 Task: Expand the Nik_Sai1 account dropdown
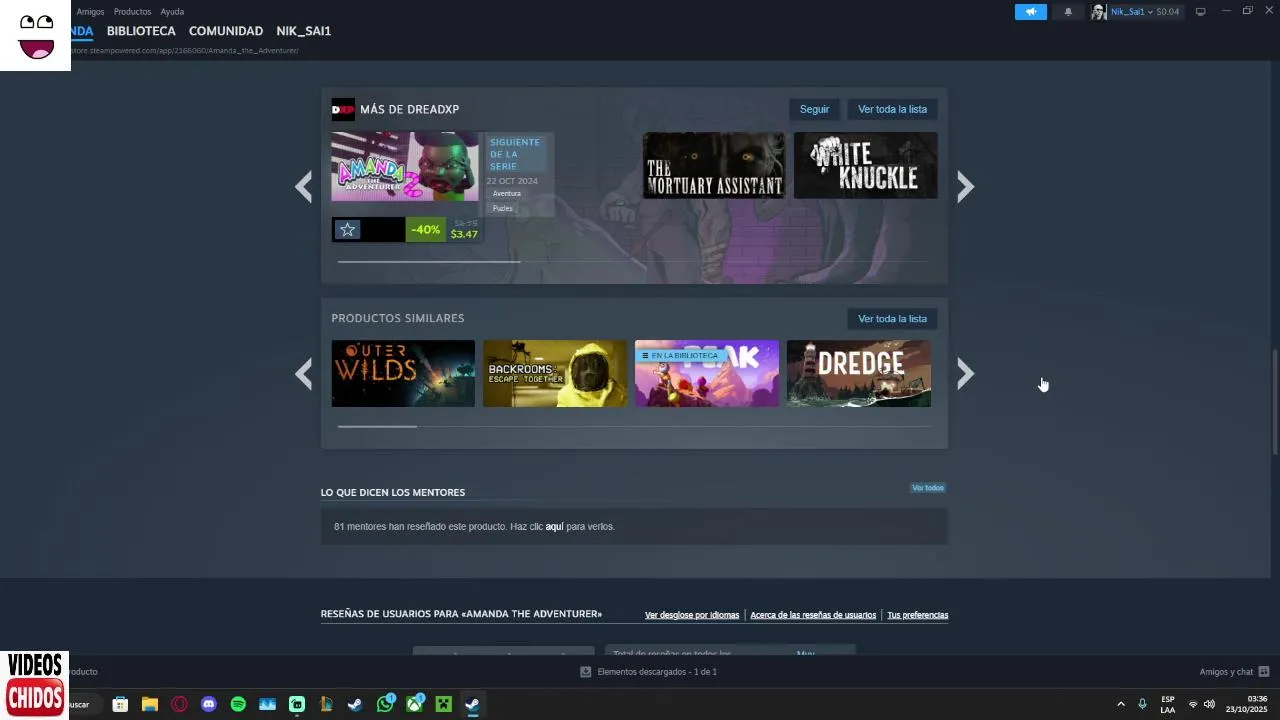pyautogui.click(x=1150, y=12)
